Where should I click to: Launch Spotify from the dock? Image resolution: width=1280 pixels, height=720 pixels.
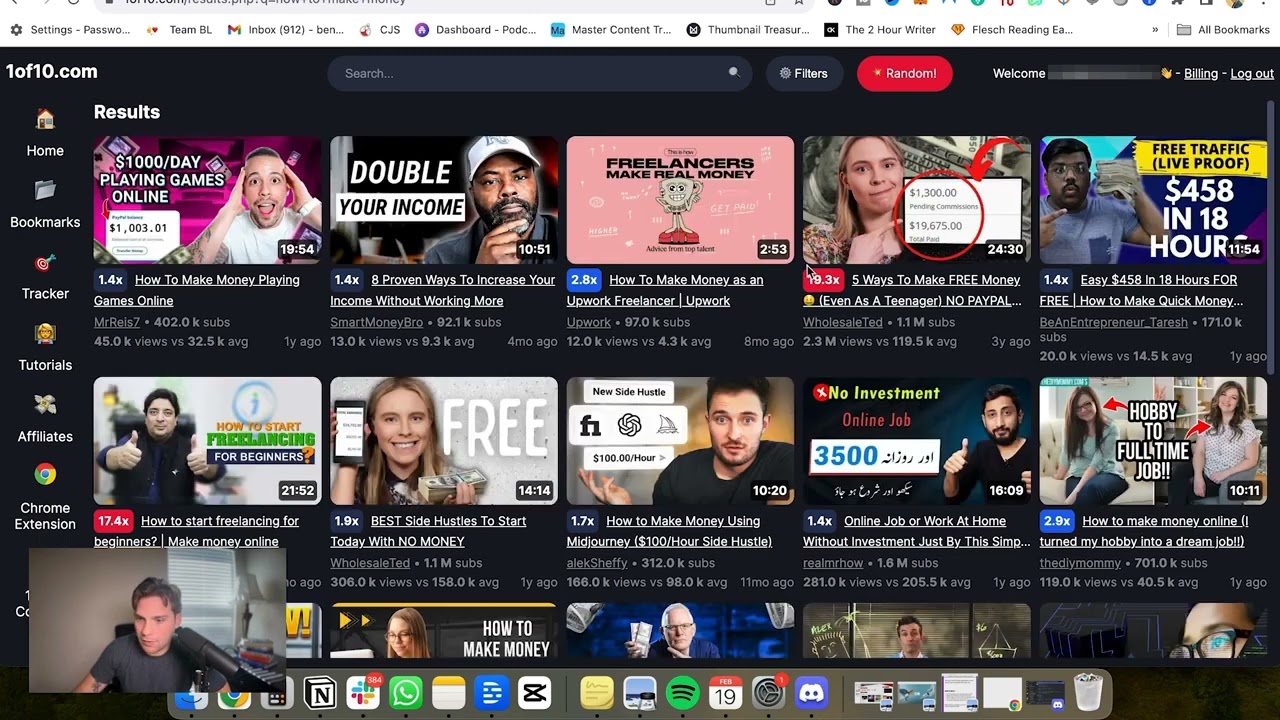[x=683, y=693]
